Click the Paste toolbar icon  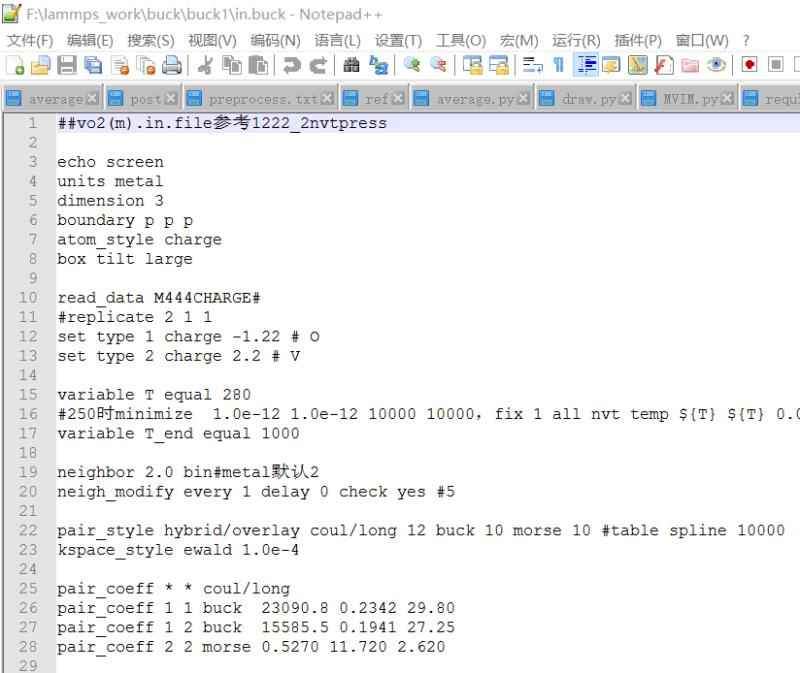click(x=259, y=66)
